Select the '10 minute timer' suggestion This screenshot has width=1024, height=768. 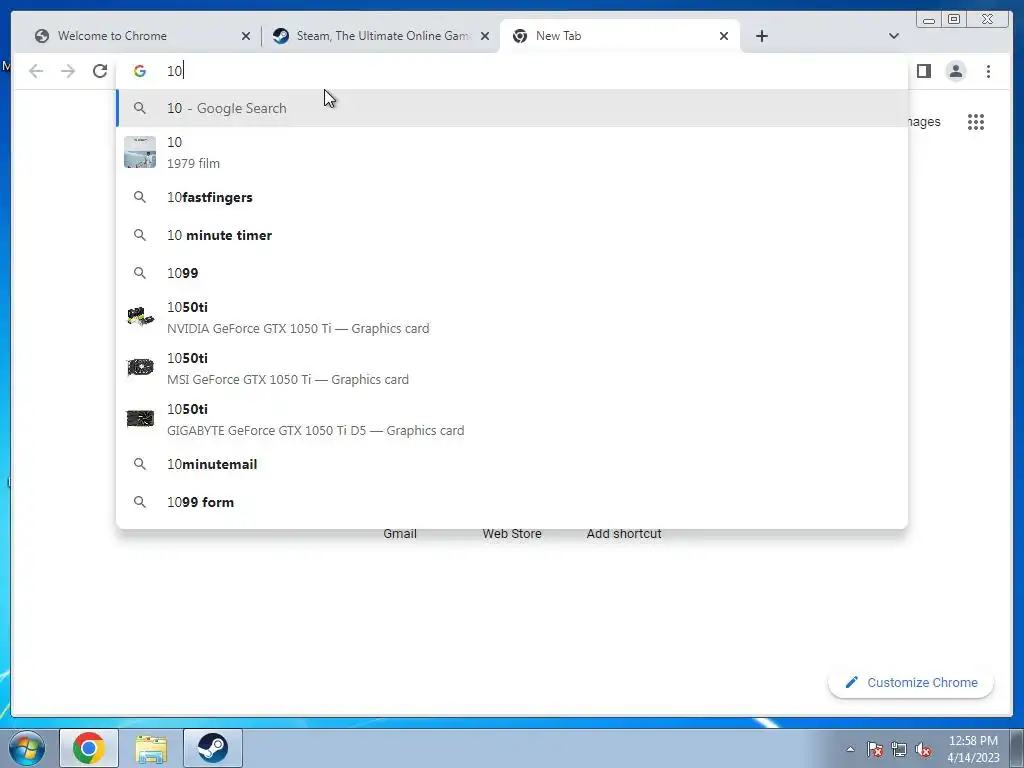tap(512, 235)
